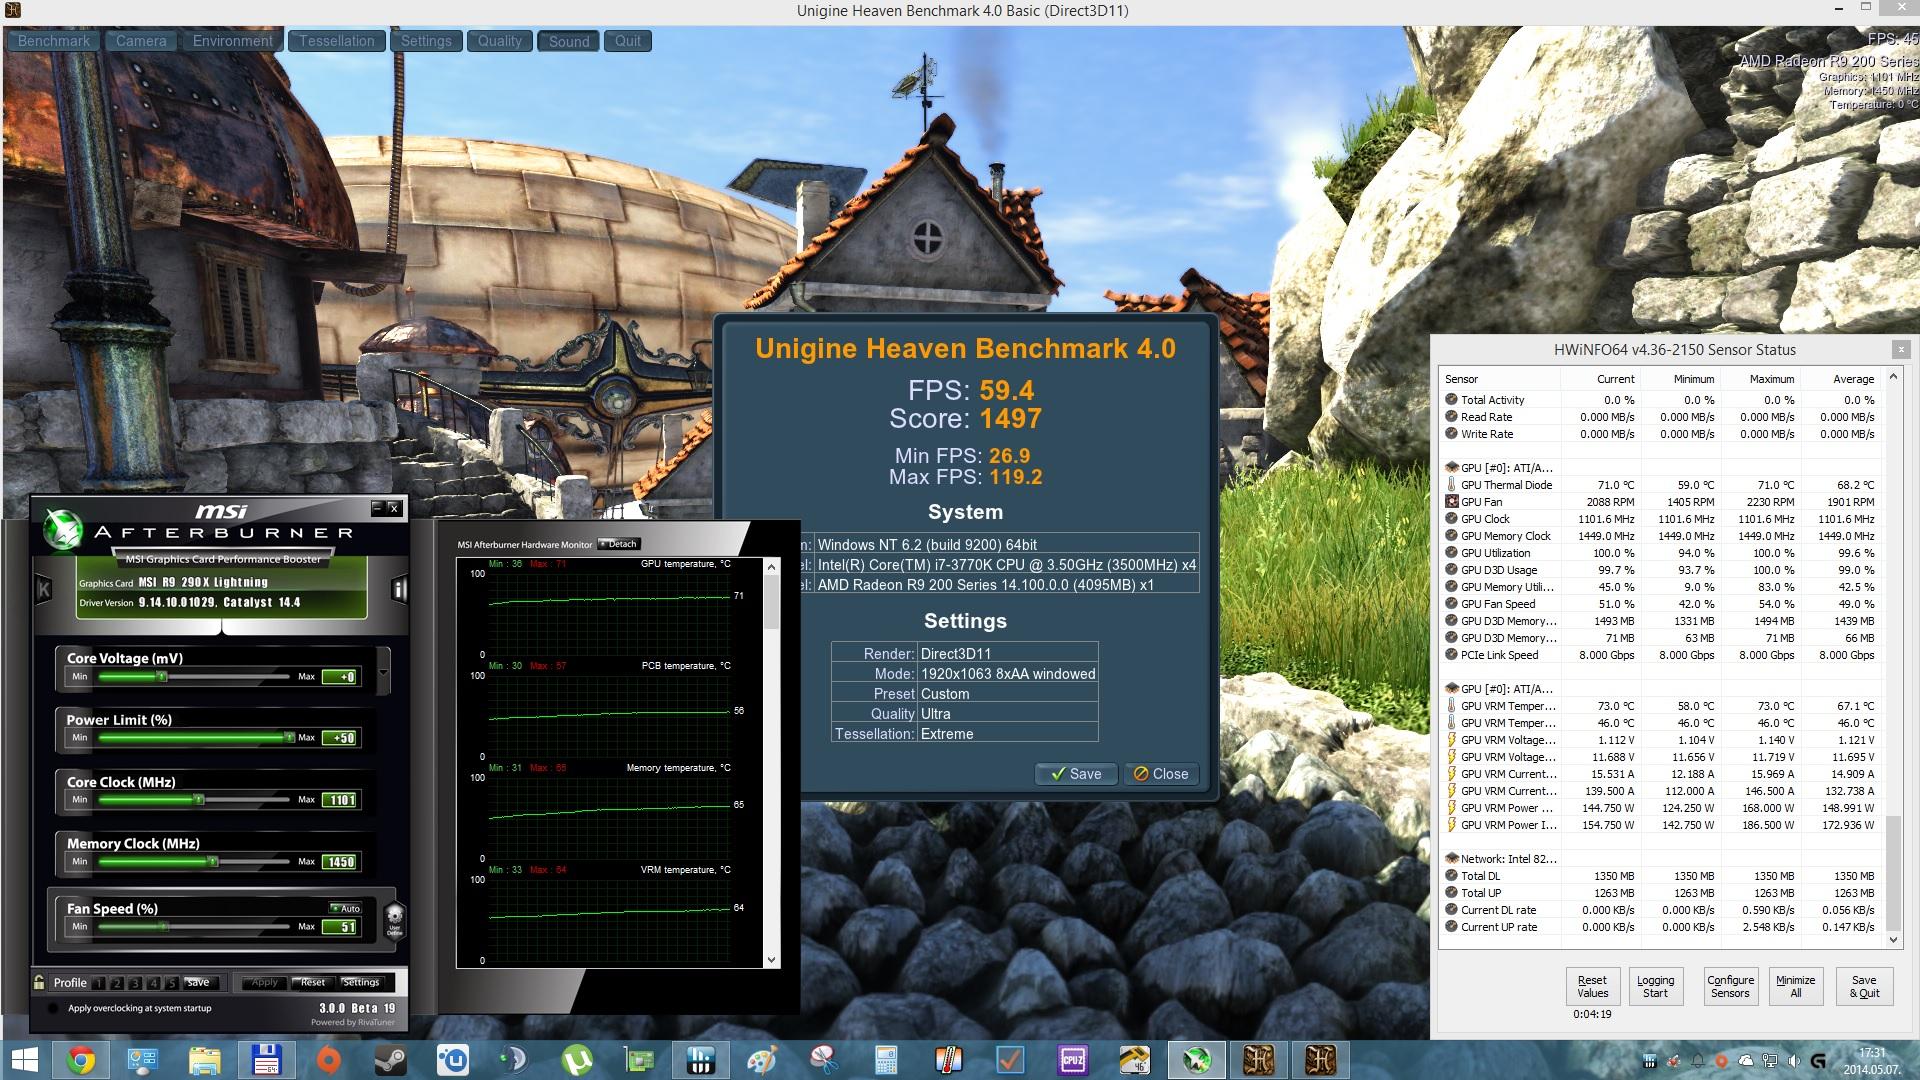Click HWiNFO sensor list scroll-up arrow
The height and width of the screenshot is (1080, 1920).
coord(1893,378)
